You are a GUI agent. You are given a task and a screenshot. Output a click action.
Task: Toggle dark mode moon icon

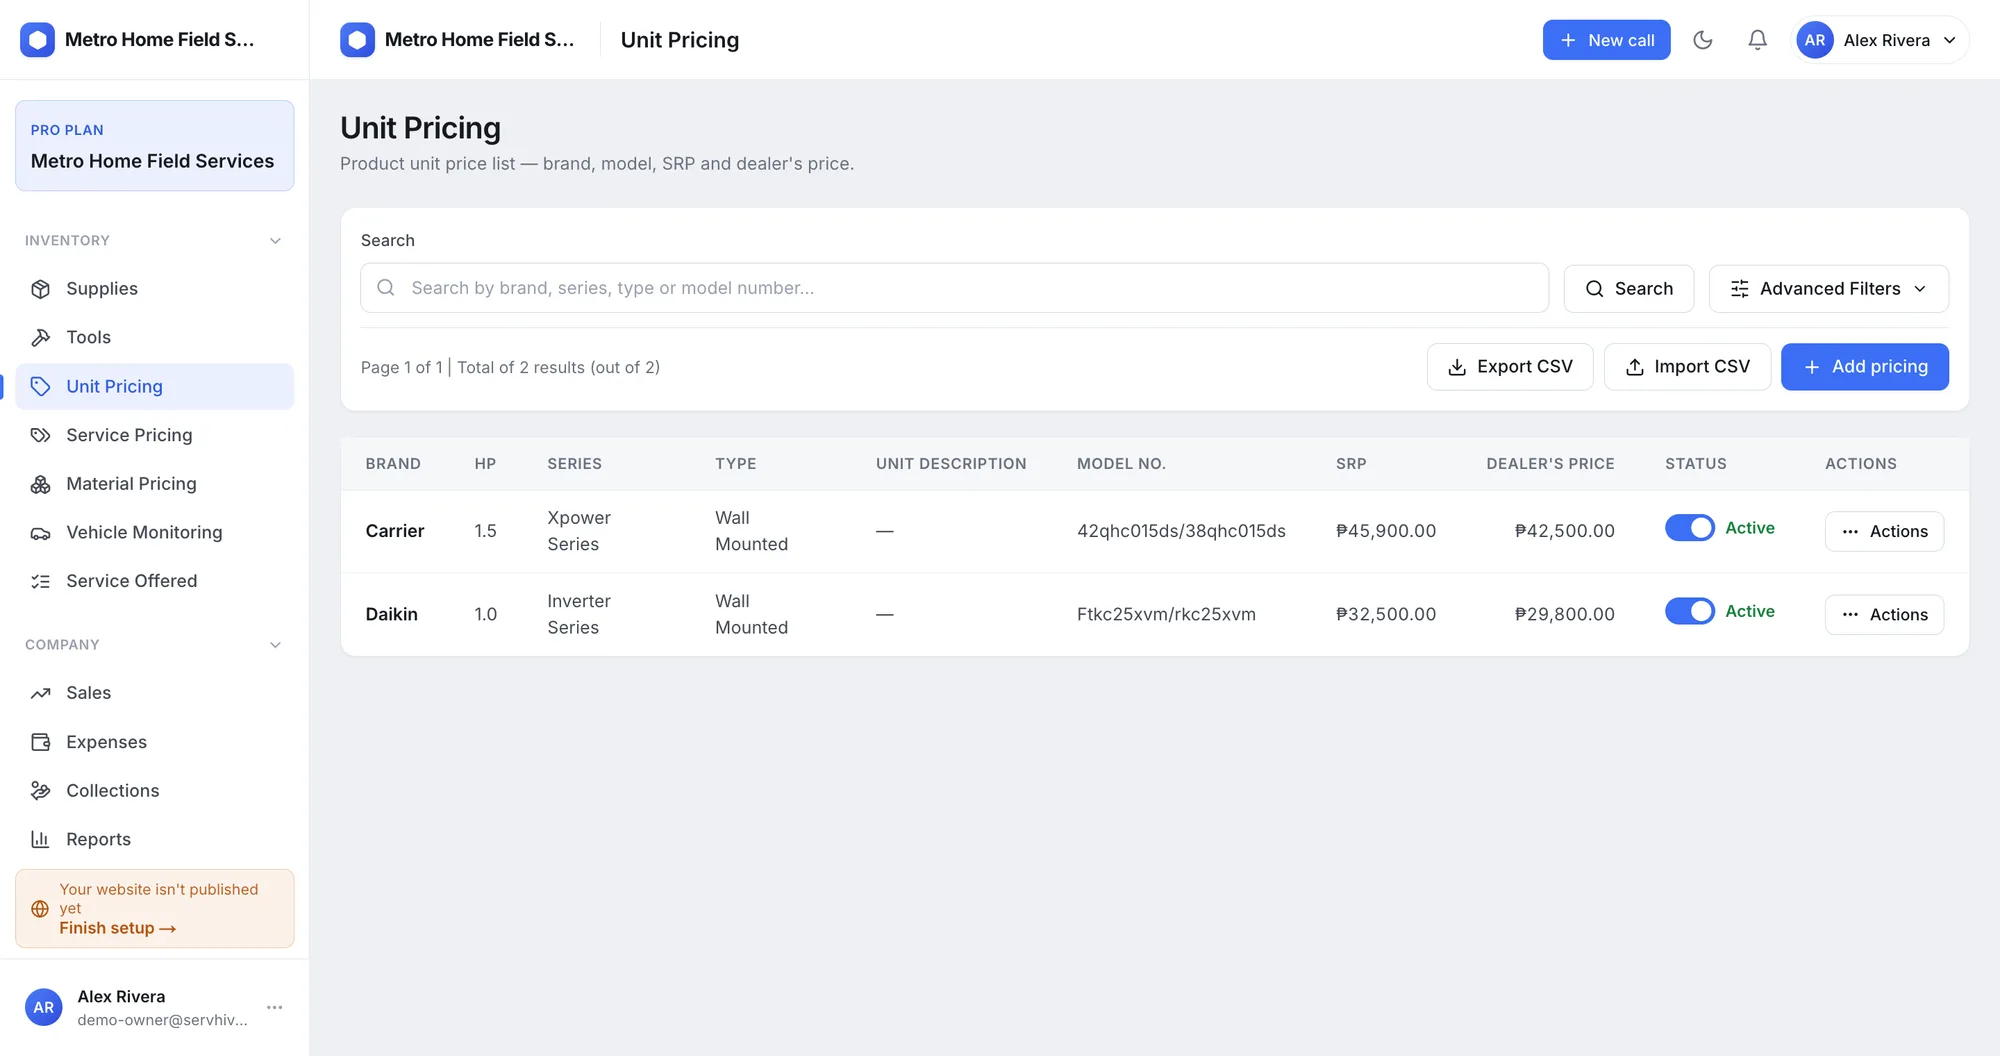[1703, 40]
